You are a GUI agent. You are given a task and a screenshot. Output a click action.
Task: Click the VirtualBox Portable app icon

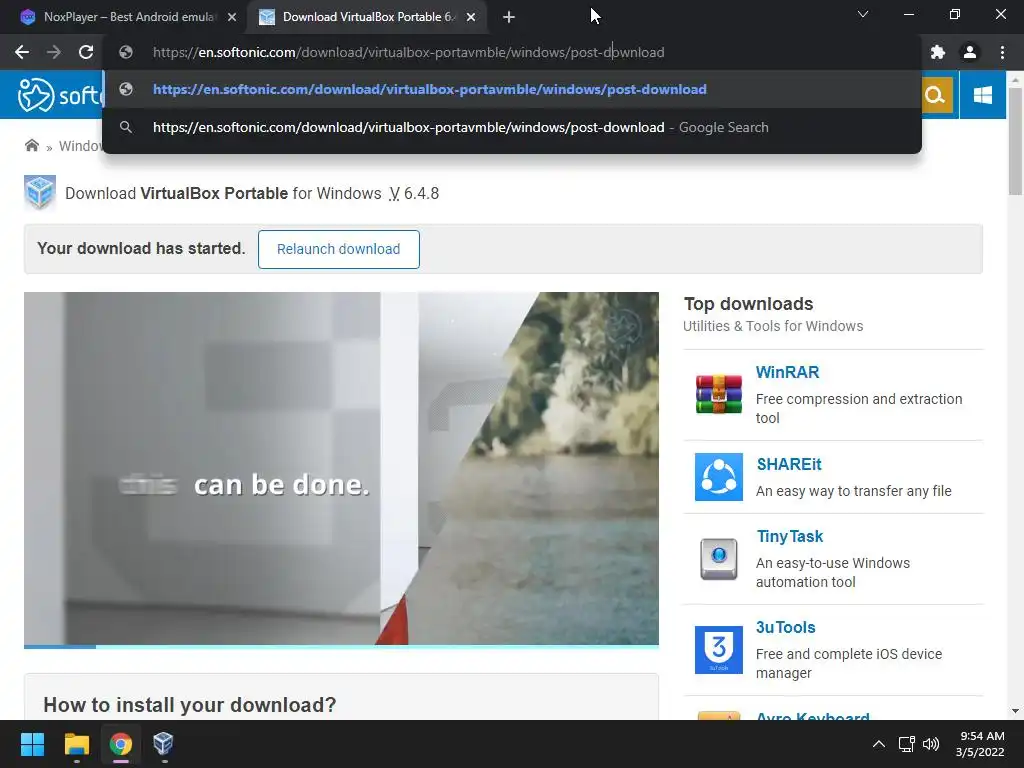tap(40, 193)
